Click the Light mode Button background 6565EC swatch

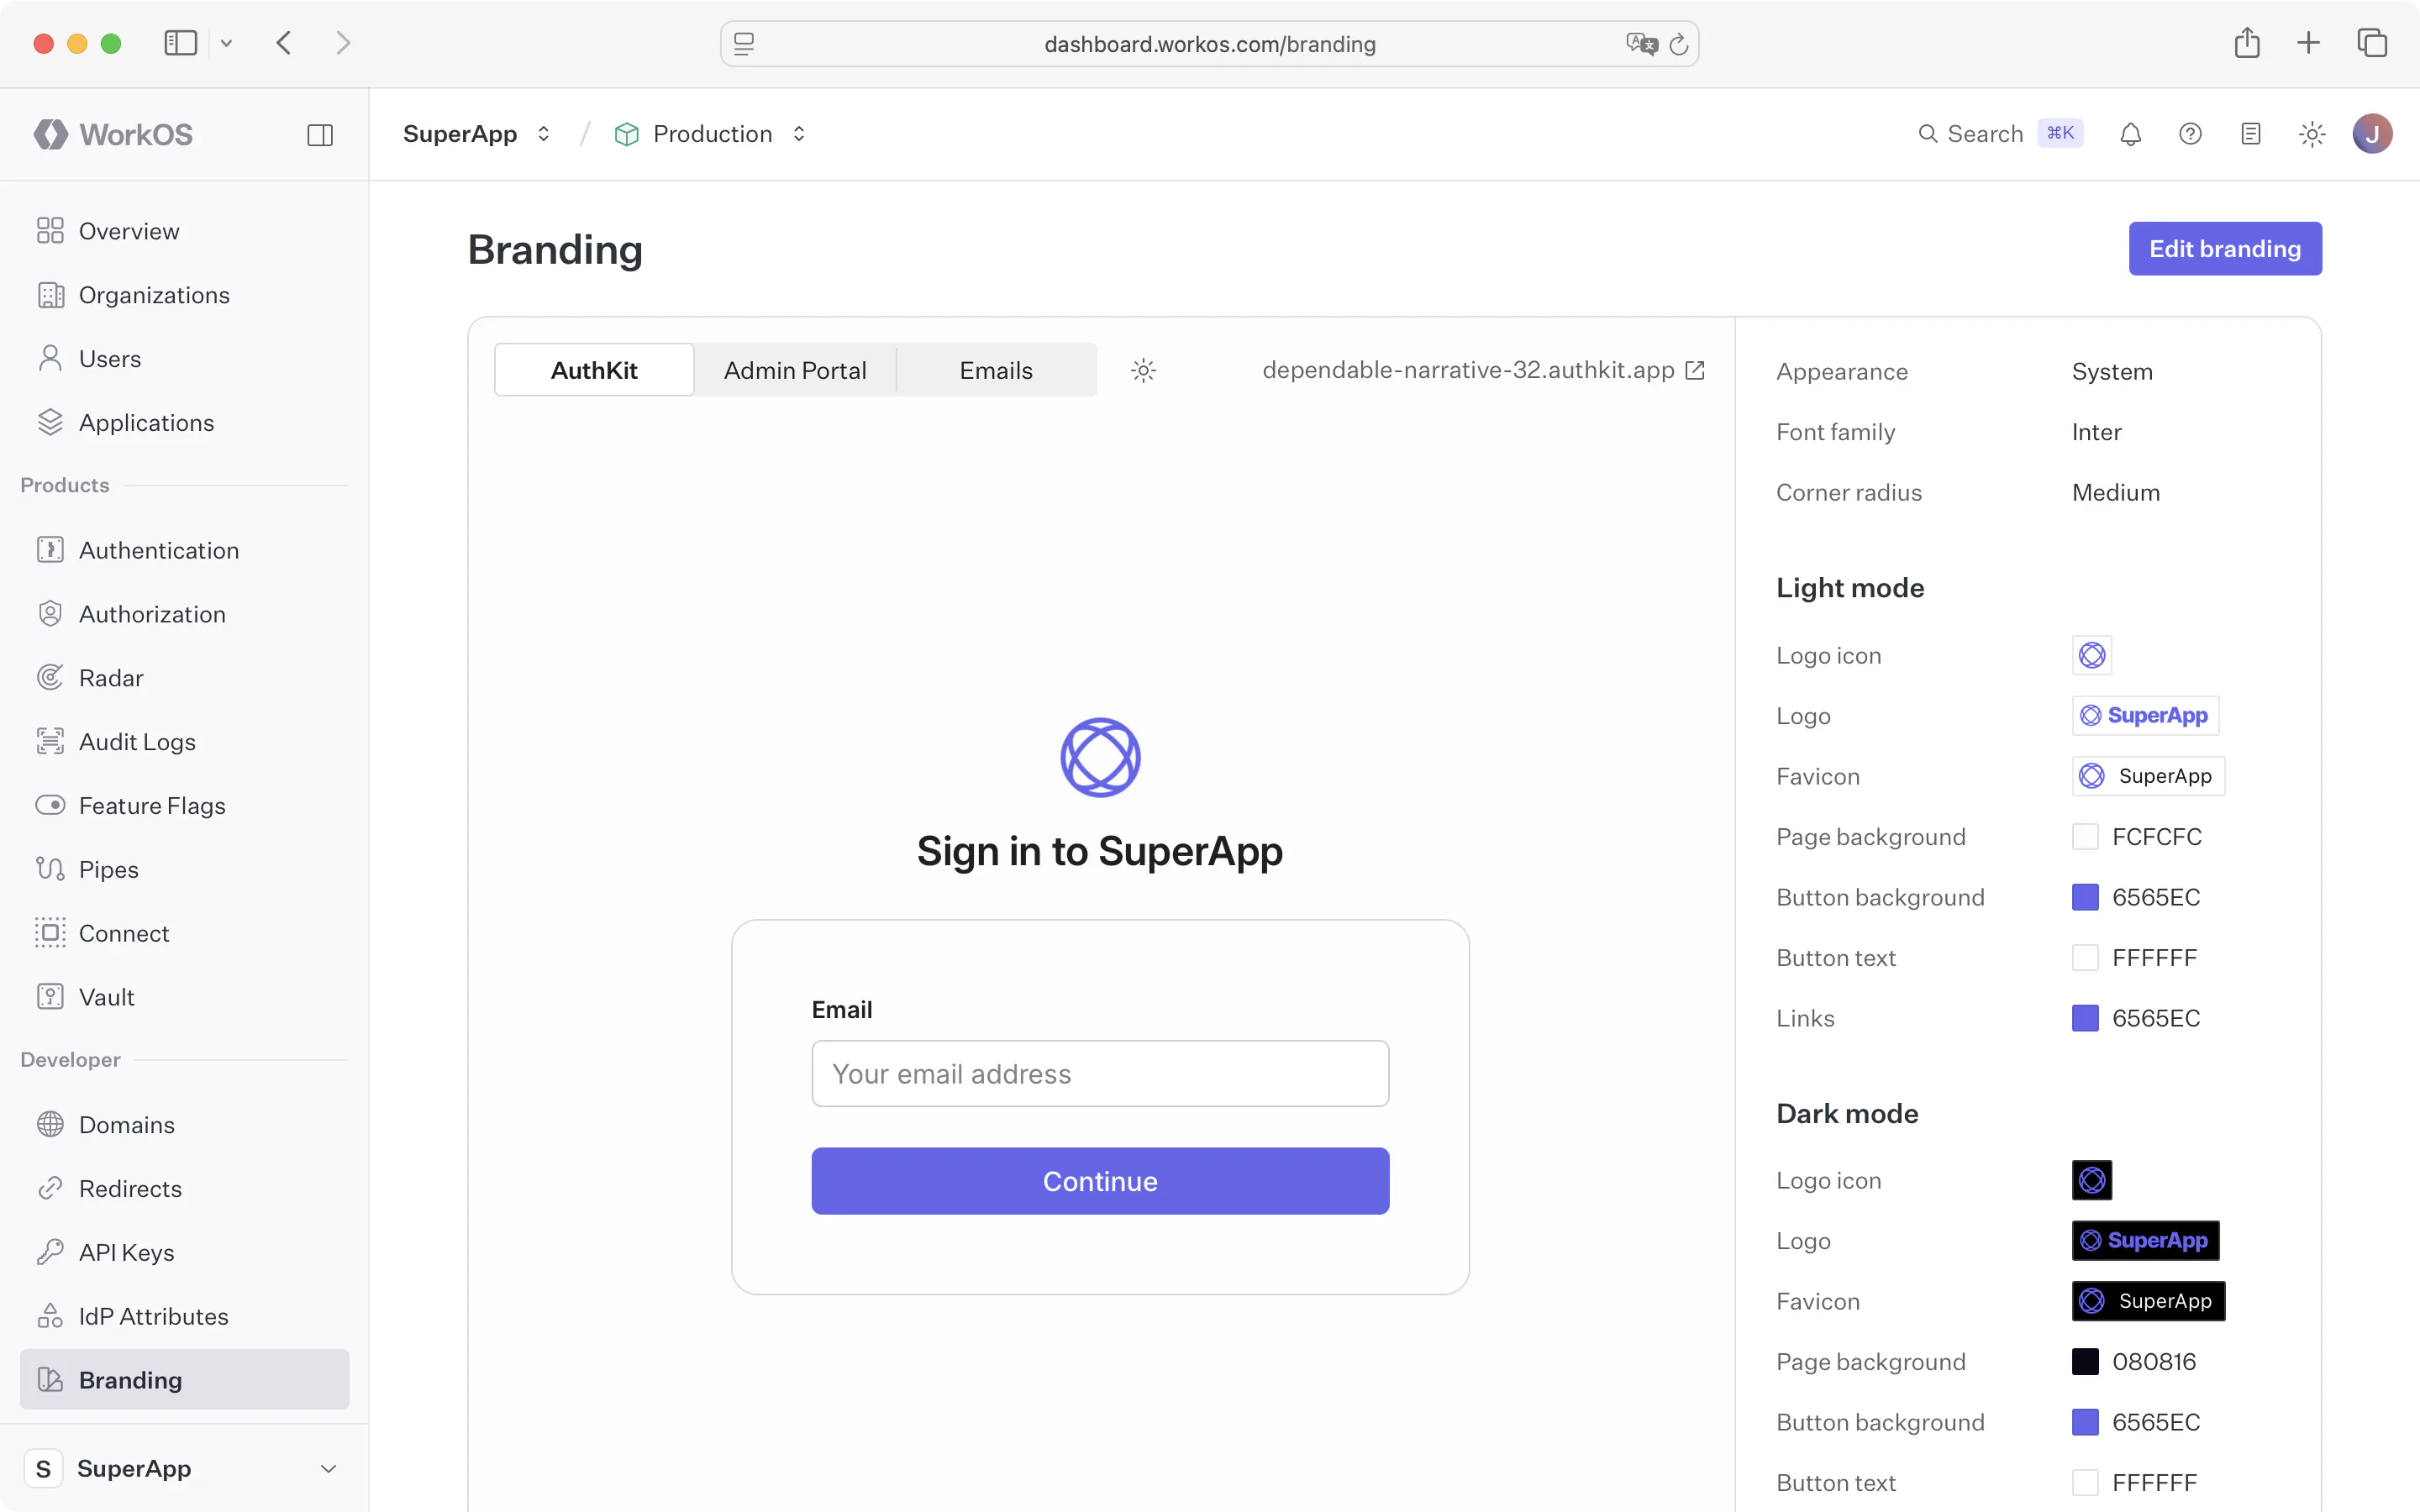click(x=2085, y=897)
